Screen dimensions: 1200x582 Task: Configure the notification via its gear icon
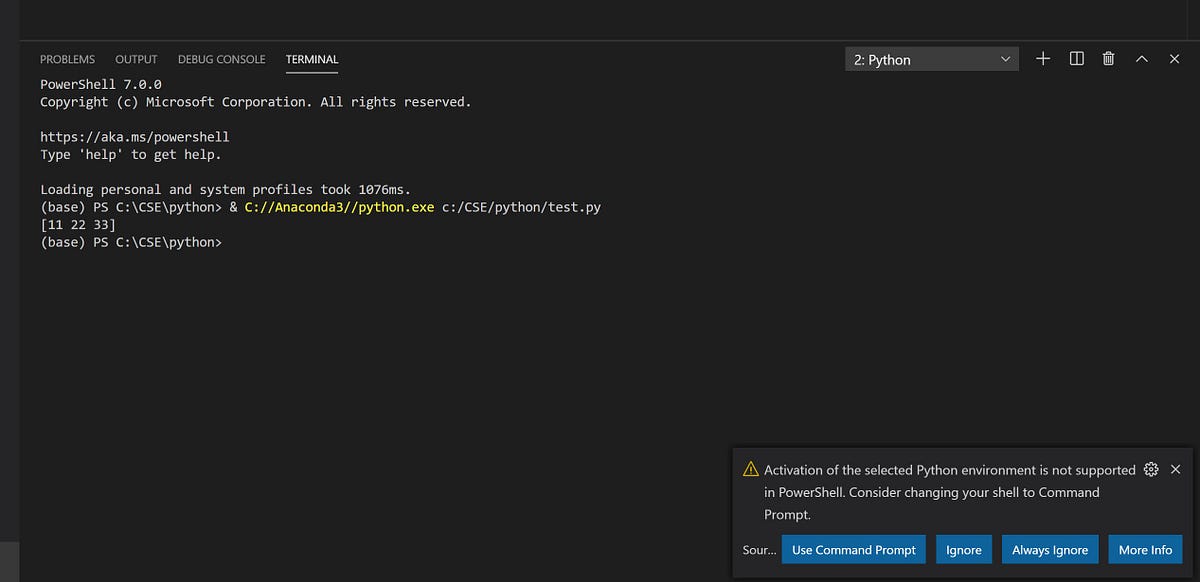(1150, 469)
